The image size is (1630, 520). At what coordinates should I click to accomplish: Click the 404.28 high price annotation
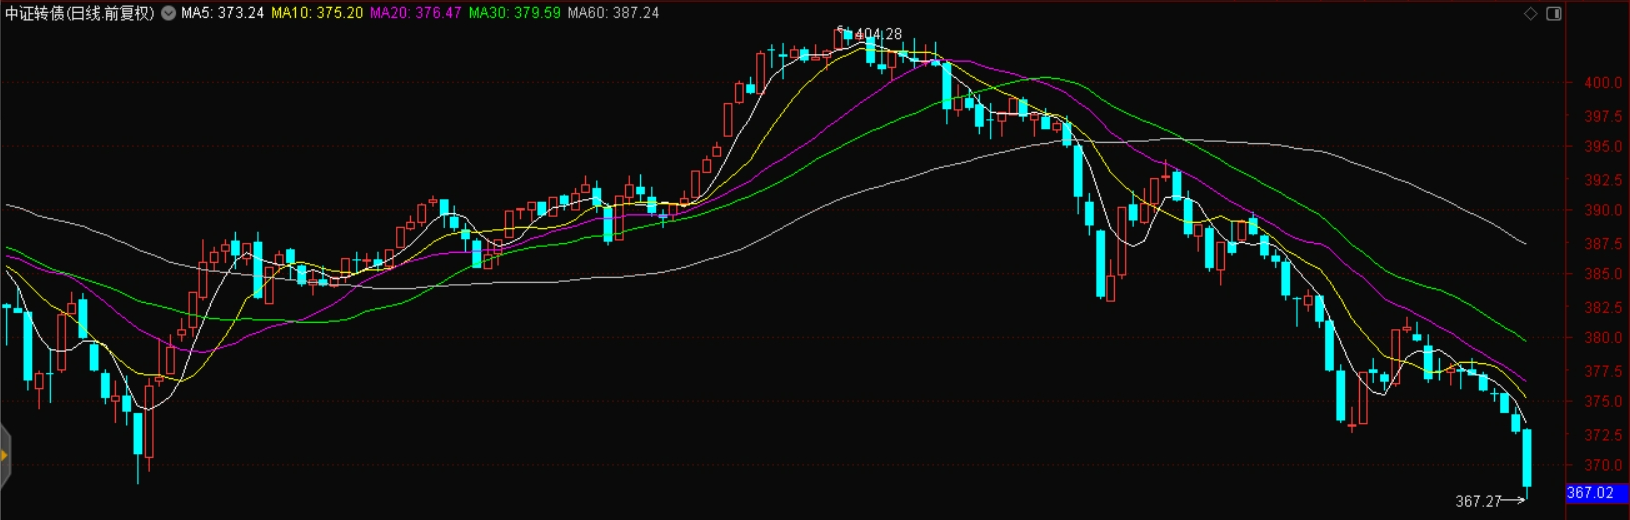tap(877, 34)
